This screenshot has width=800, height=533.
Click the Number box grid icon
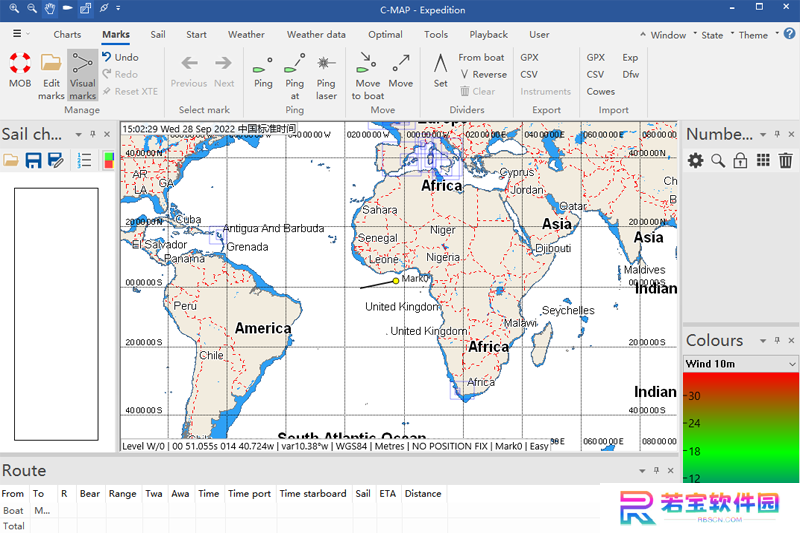(x=763, y=160)
